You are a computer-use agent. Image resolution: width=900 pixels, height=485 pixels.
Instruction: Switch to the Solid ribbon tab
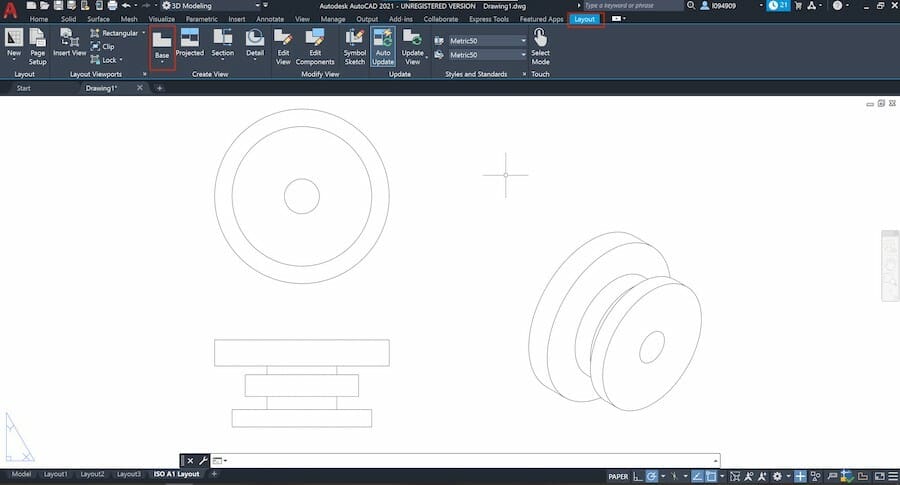[68, 19]
